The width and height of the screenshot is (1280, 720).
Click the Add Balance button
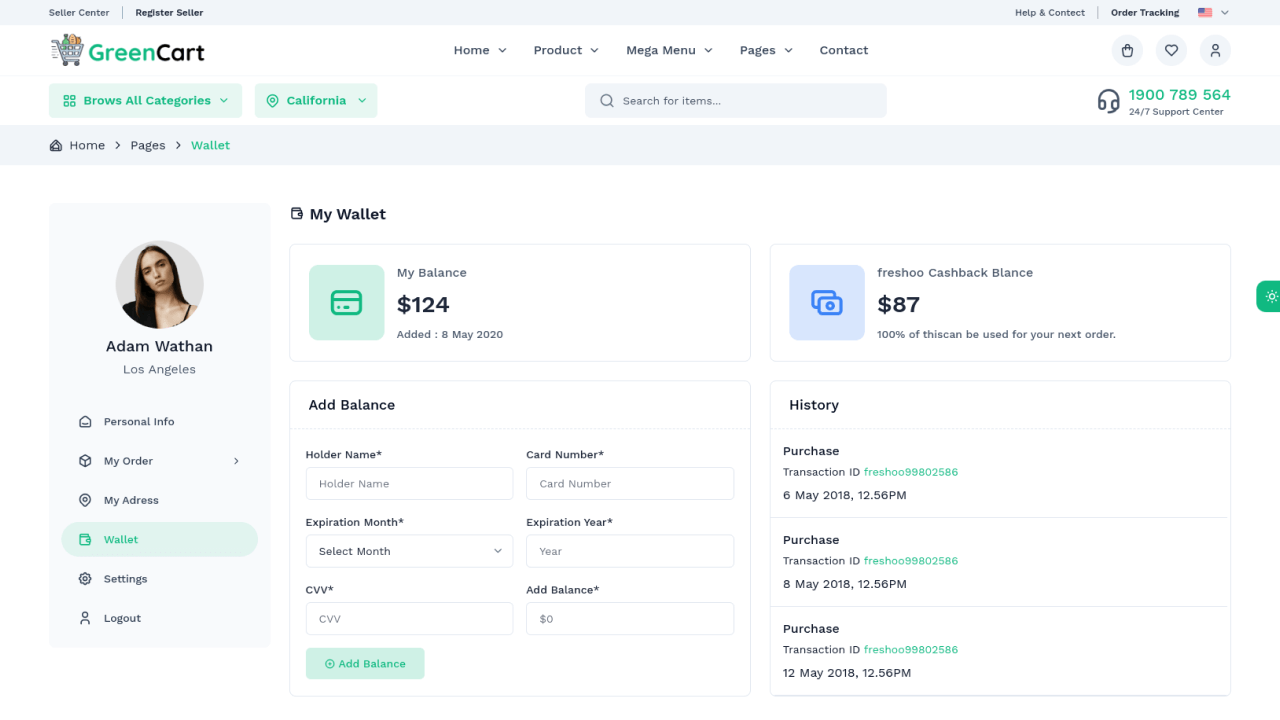(x=365, y=663)
